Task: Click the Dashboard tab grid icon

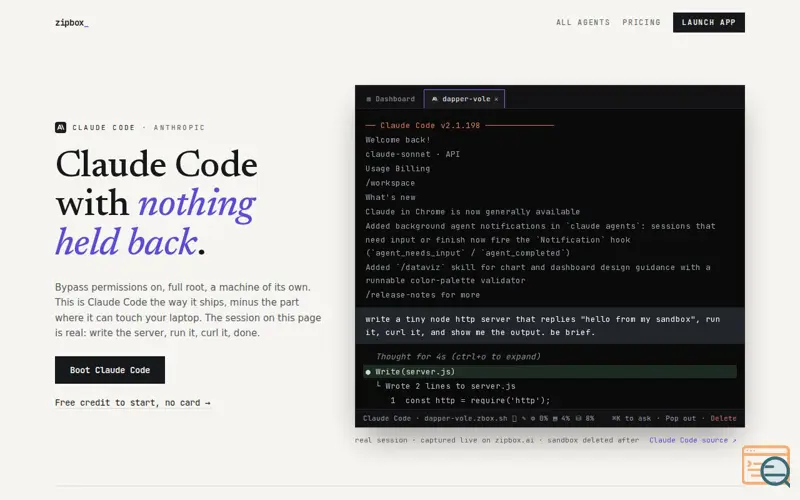Action: pos(368,99)
